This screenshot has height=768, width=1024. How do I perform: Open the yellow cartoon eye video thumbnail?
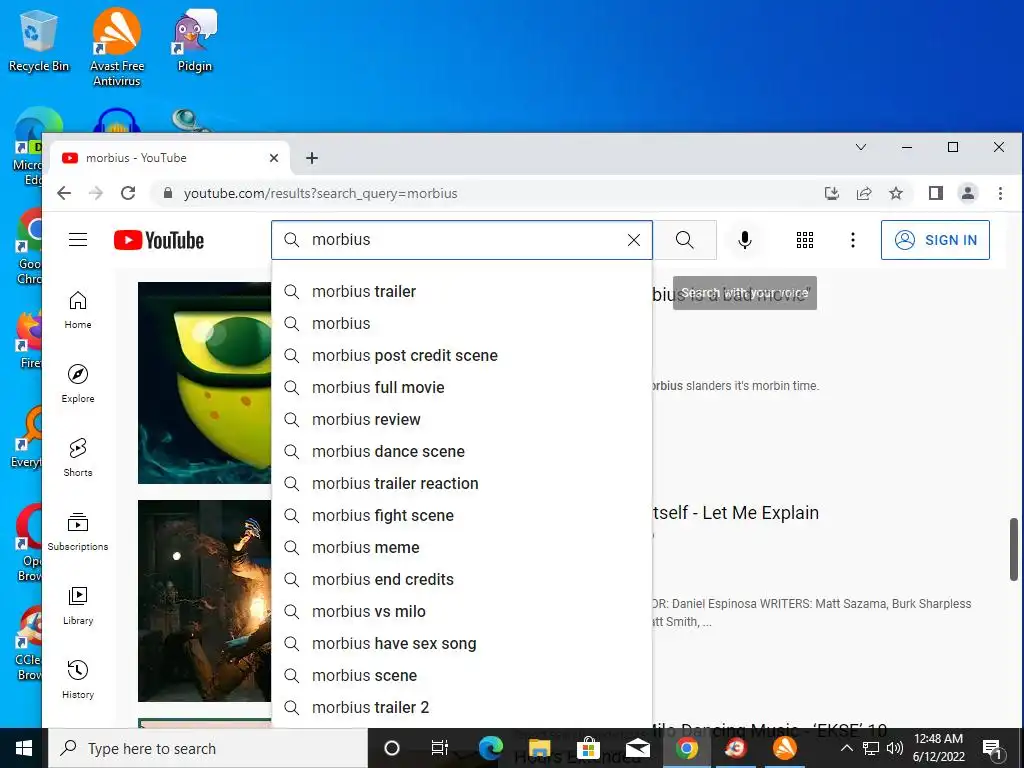(204, 383)
